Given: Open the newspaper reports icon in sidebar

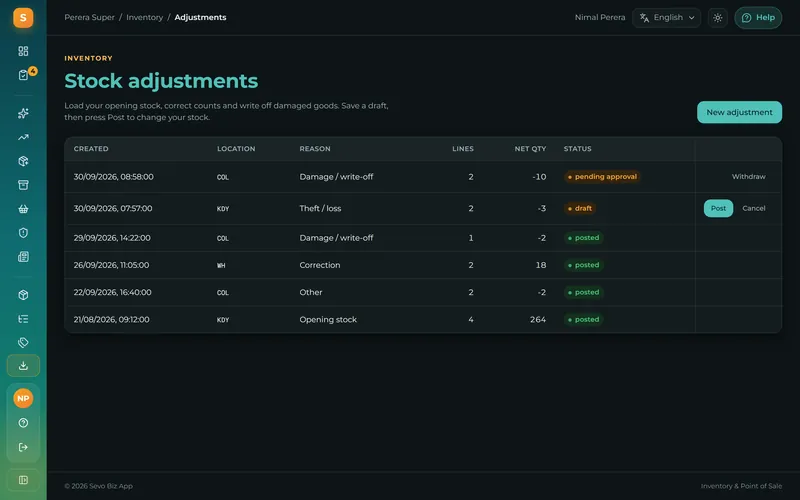Looking at the screenshot, I should click(23, 257).
